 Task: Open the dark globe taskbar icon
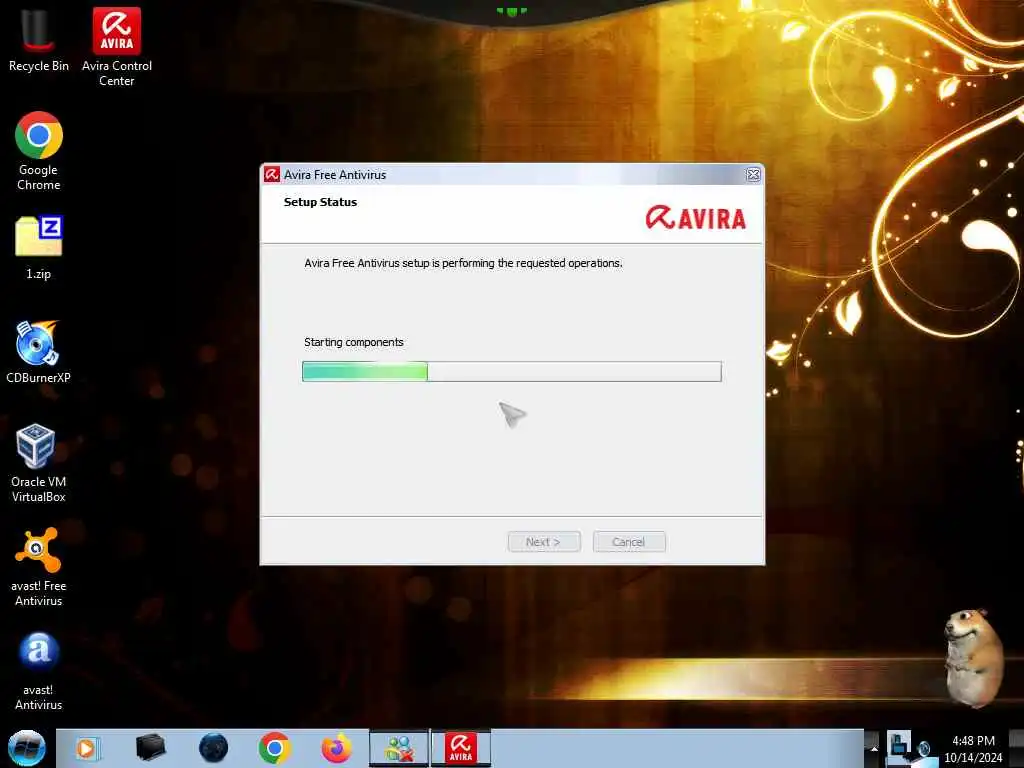pyautogui.click(x=214, y=748)
